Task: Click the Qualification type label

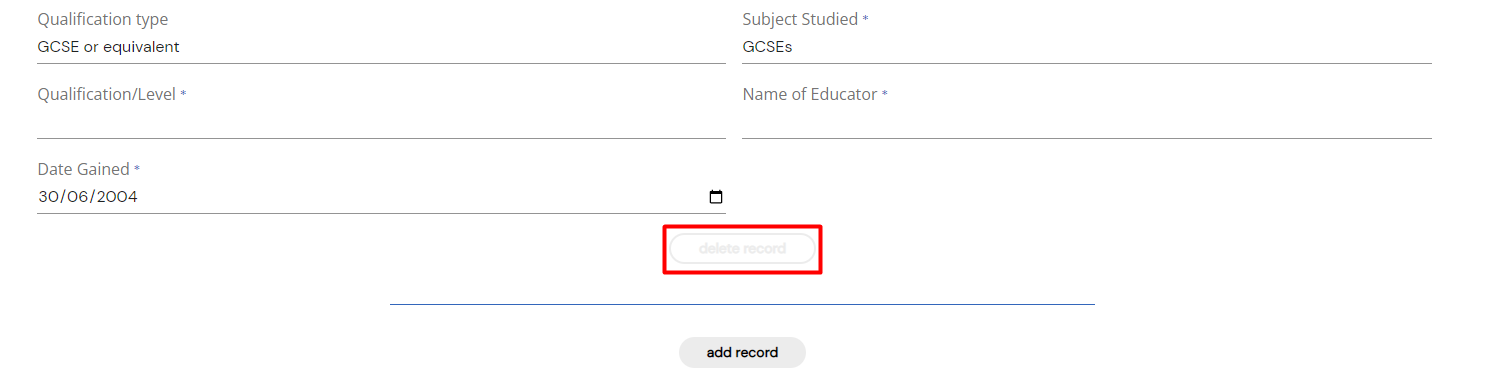Action: (103, 20)
